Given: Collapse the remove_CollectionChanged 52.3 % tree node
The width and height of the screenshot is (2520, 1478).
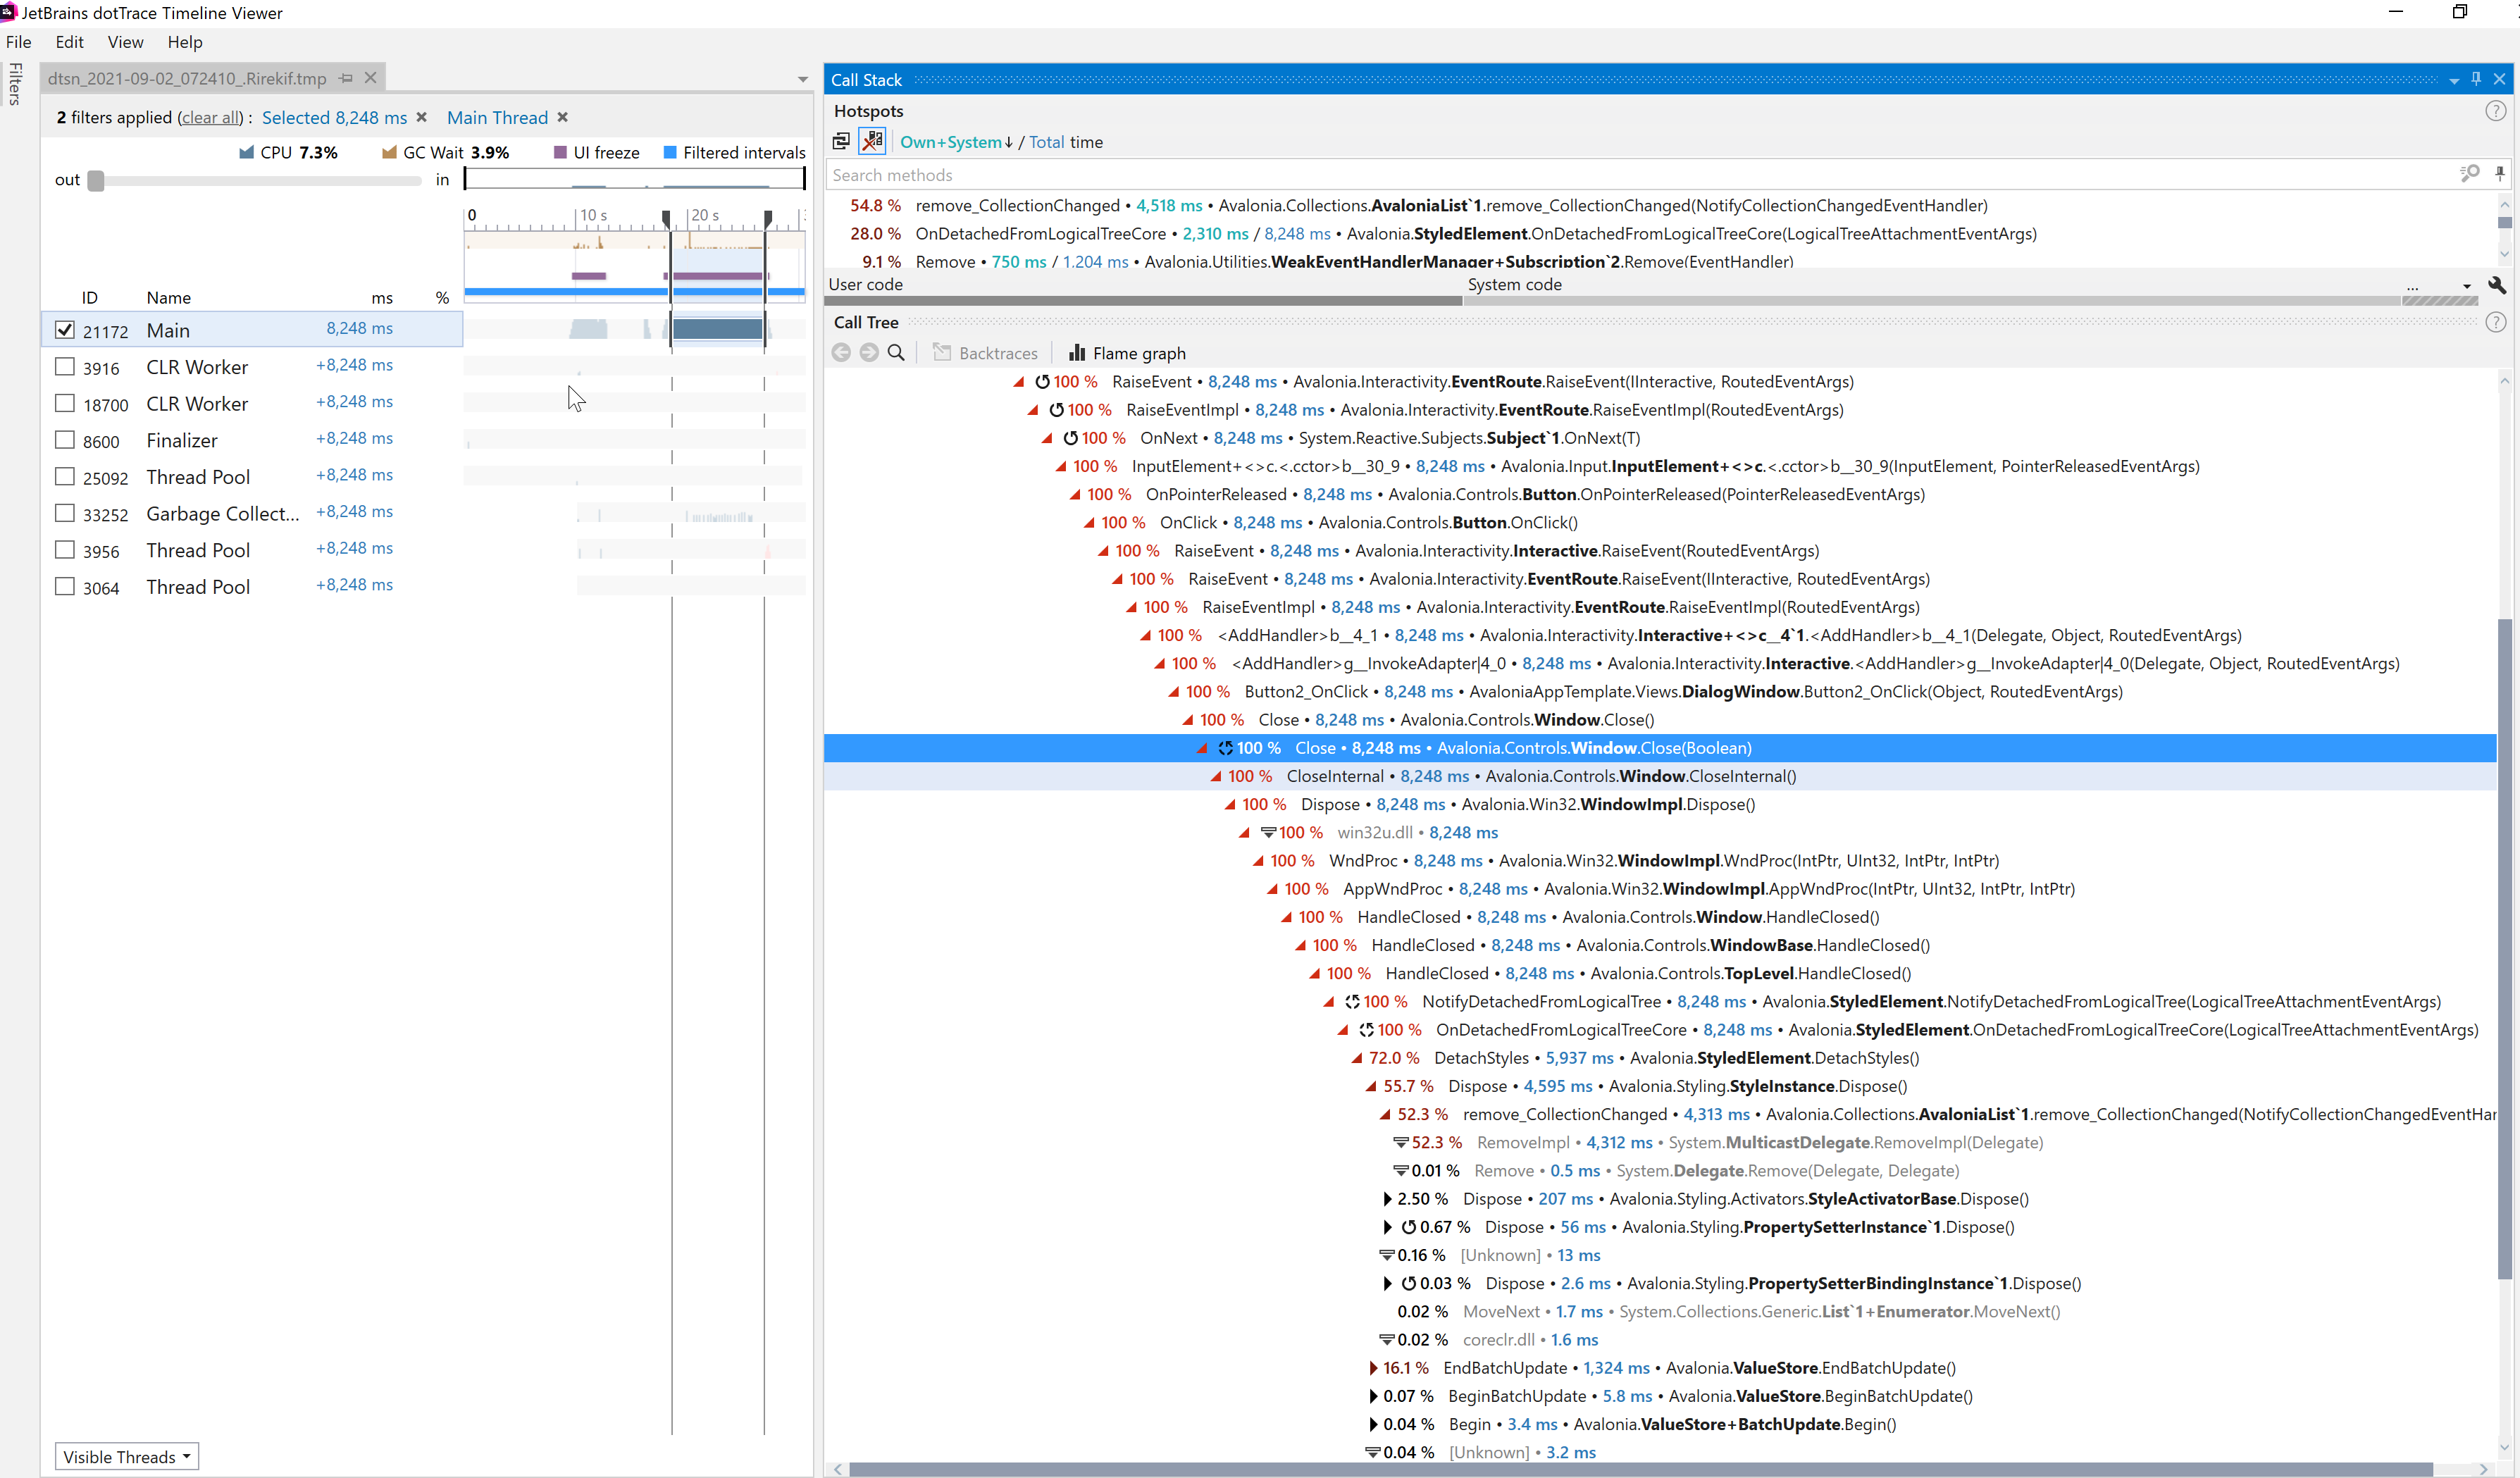Looking at the screenshot, I should click(x=1385, y=1114).
